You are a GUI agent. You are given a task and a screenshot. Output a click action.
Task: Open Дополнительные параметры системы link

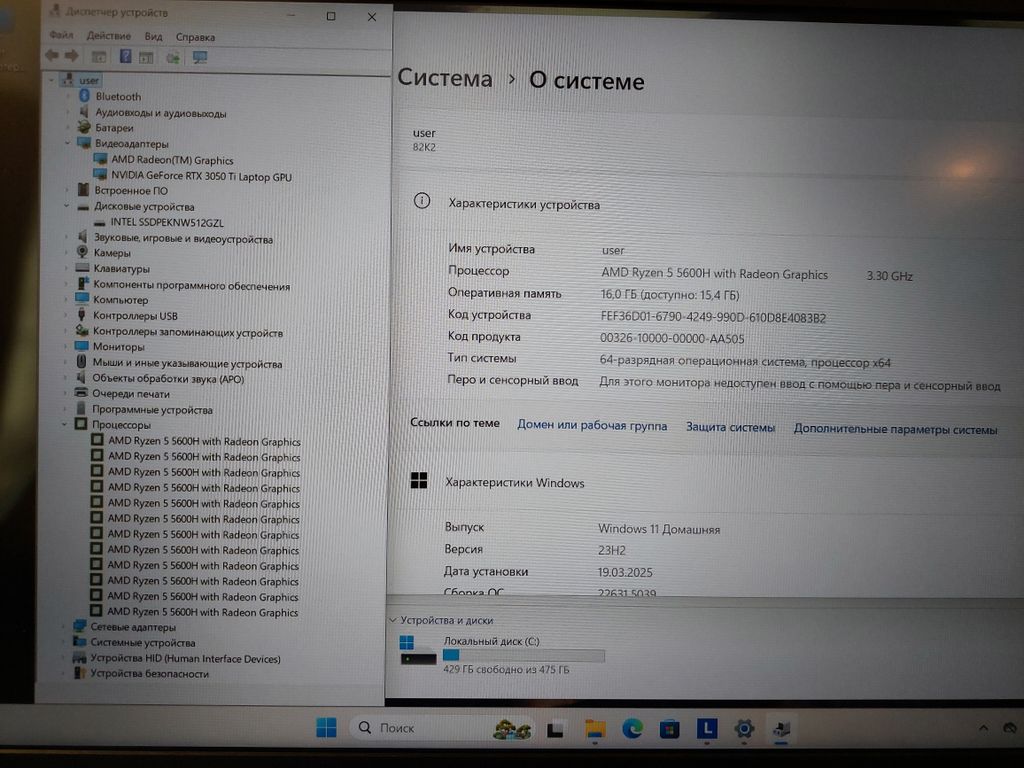pos(895,430)
